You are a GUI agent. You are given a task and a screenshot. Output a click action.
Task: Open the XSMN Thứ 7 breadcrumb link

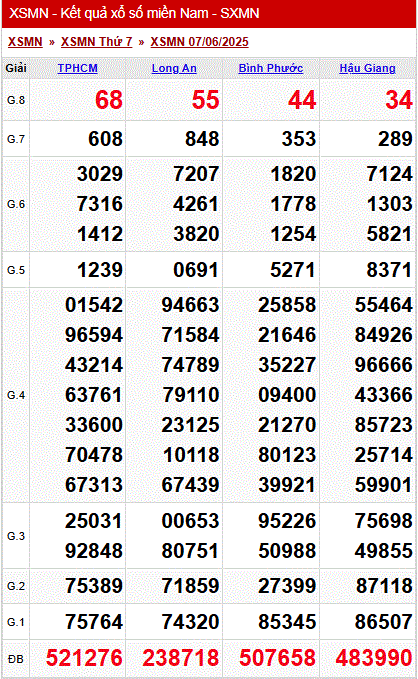click(96, 42)
